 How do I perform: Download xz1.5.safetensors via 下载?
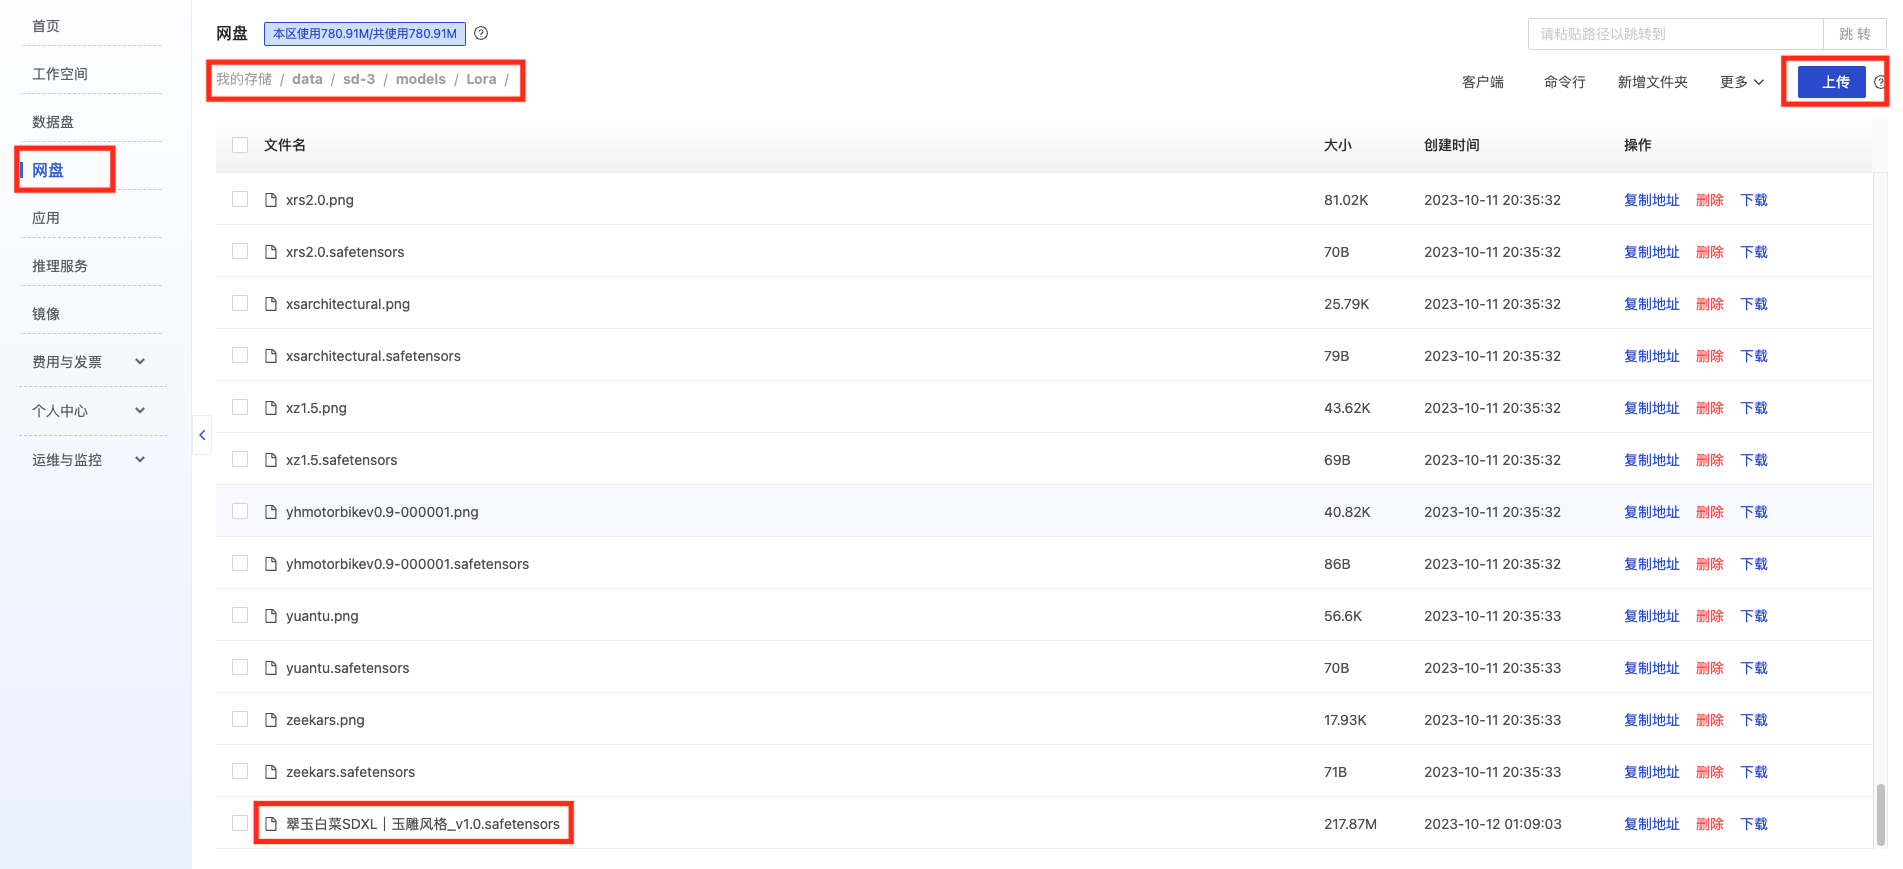(x=1754, y=460)
